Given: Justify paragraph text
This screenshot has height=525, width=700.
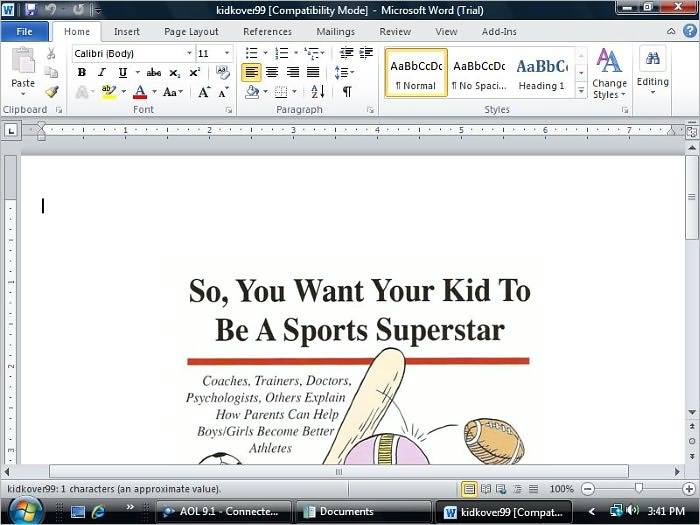Looking at the screenshot, I should (313, 72).
